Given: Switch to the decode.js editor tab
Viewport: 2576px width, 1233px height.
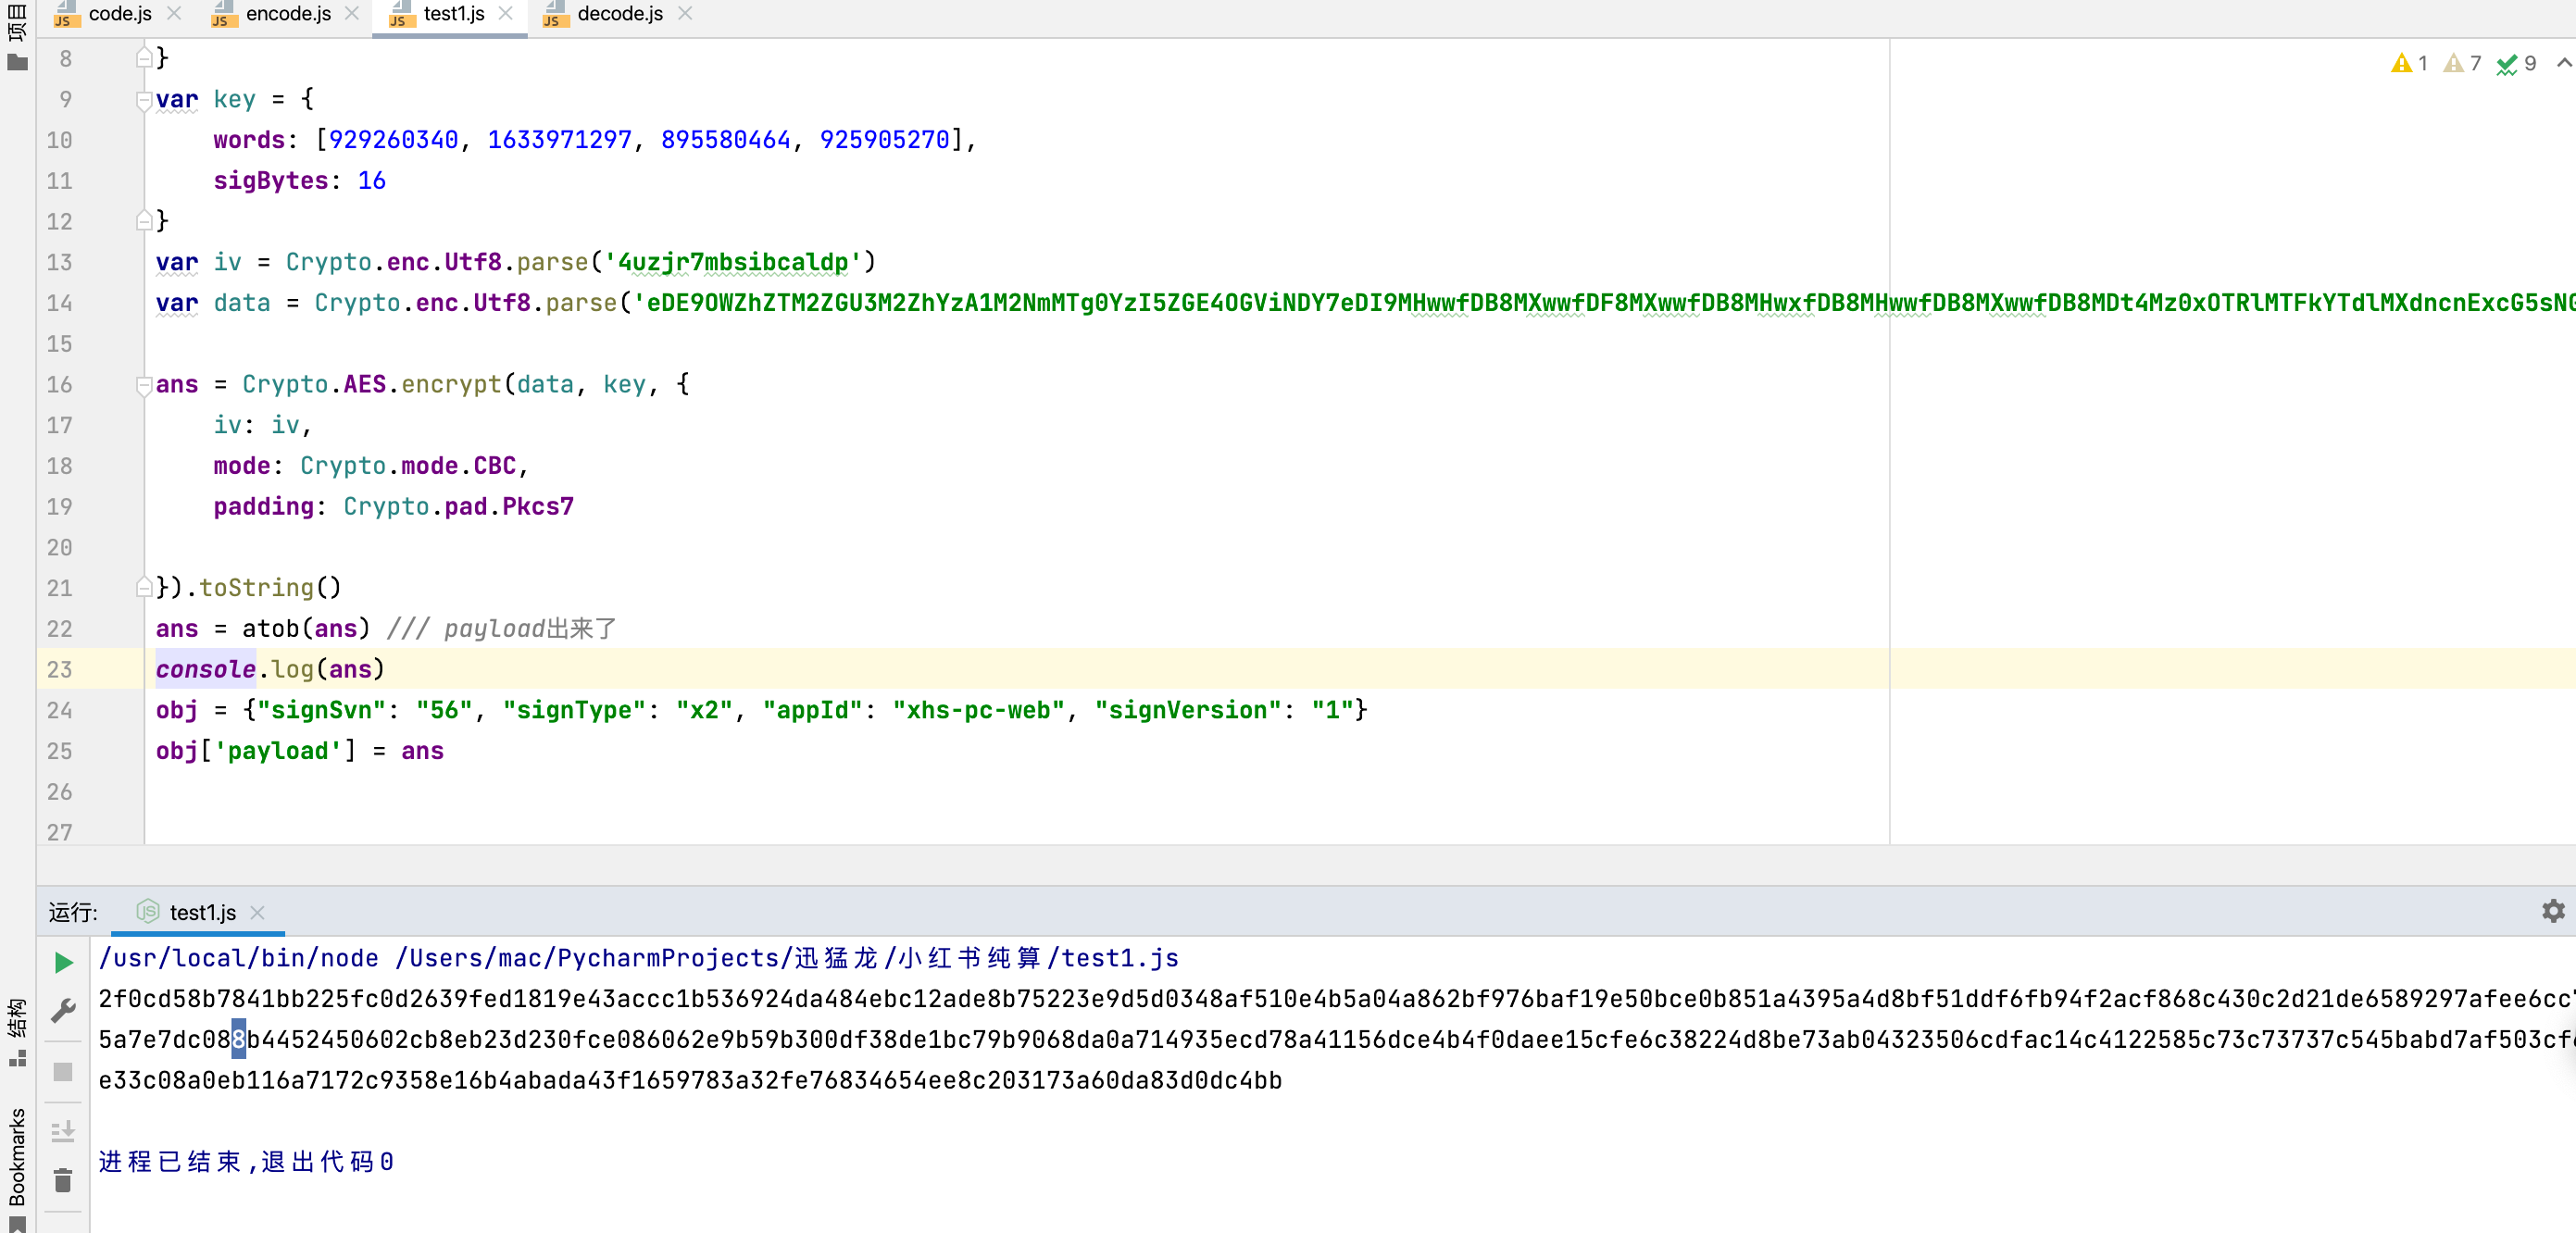Looking at the screenshot, I should coord(619,14).
